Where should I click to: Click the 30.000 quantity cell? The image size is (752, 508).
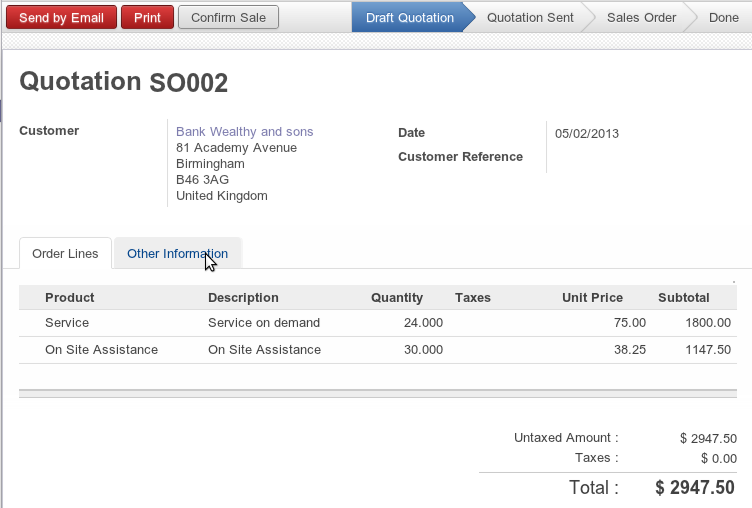click(421, 350)
